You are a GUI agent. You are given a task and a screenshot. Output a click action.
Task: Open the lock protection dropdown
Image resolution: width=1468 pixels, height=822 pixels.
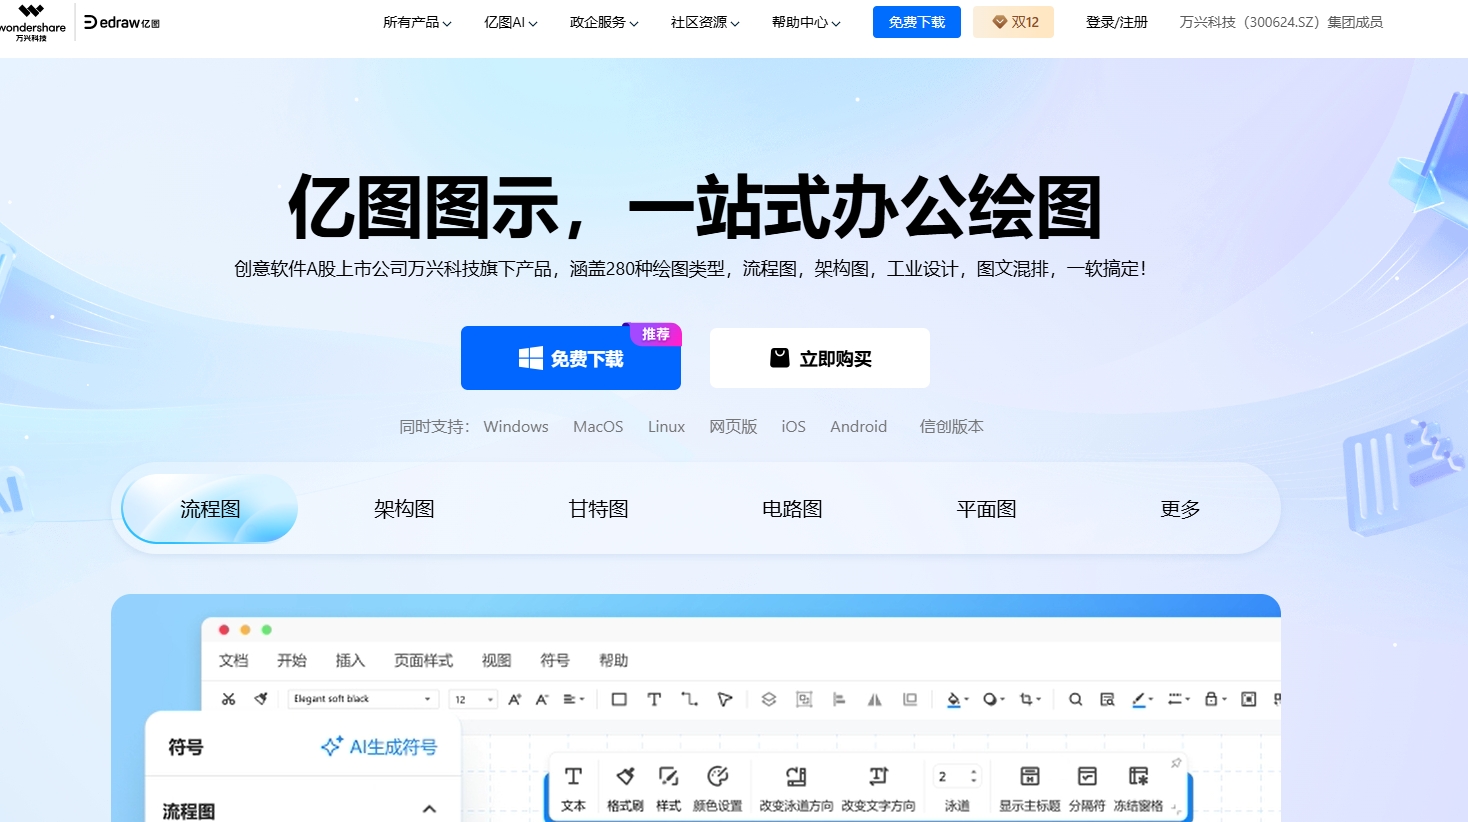(x=1215, y=699)
